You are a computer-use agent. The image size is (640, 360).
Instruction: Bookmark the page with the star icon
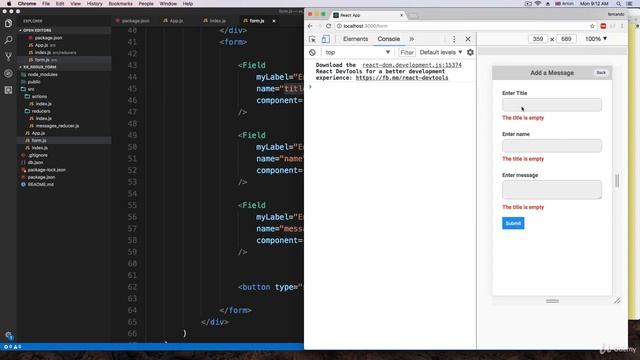pos(592,26)
